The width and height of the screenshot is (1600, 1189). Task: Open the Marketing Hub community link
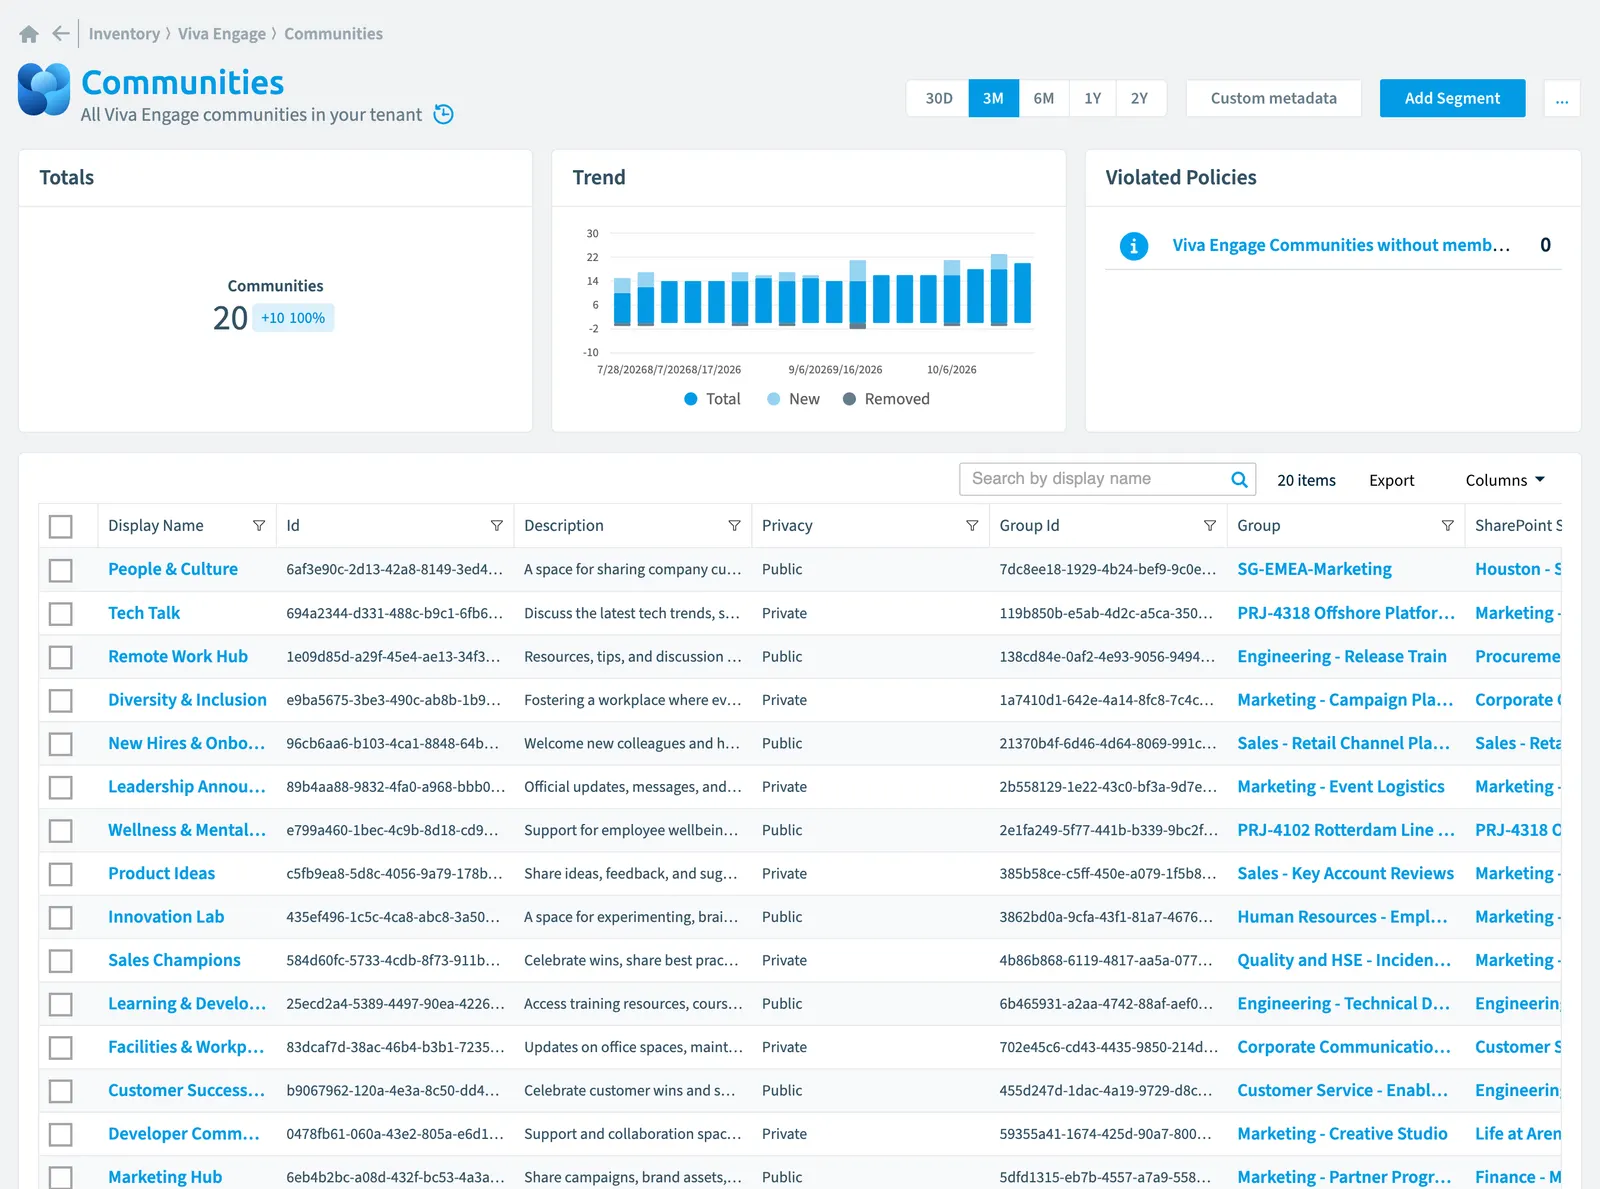[165, 1177]
